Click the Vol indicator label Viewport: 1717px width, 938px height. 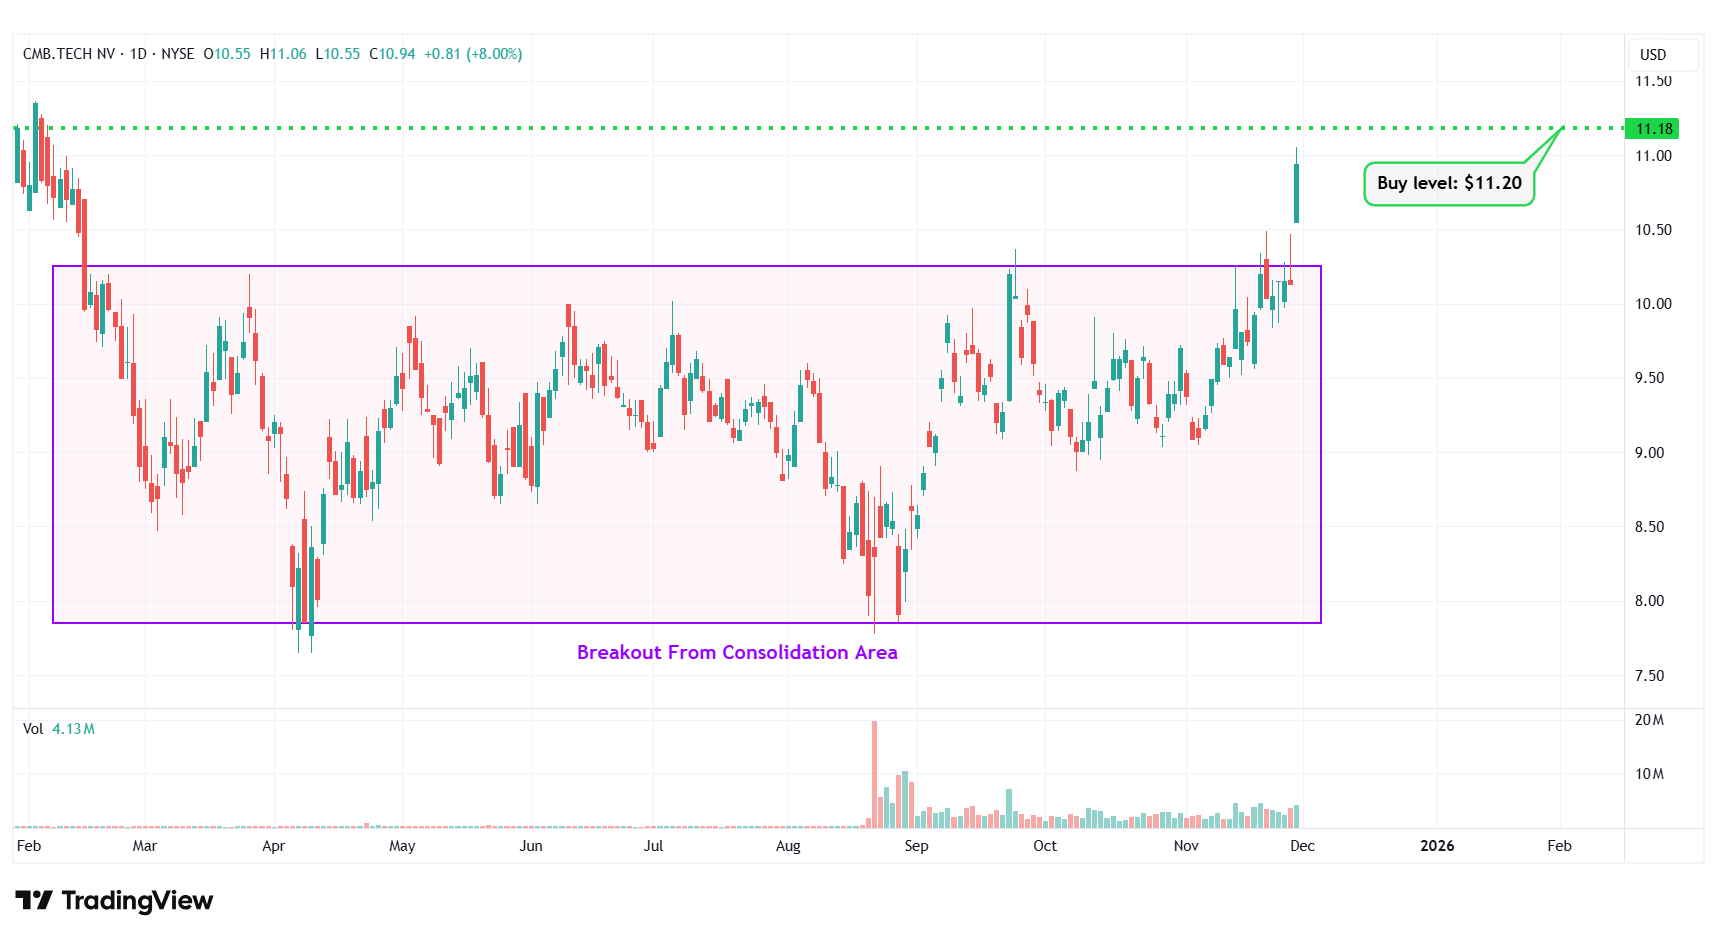point(33,729)
